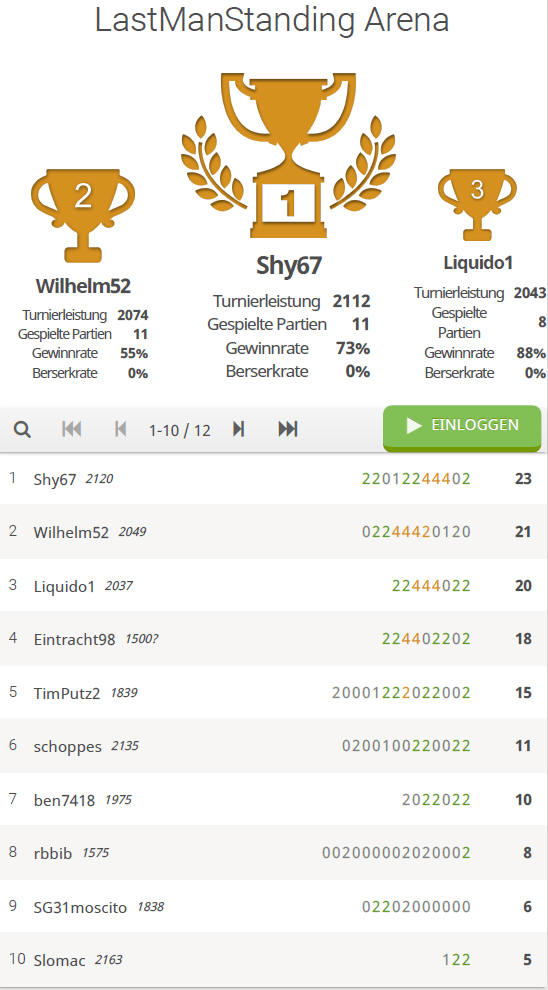Click the second place trophy icon
548x990 pixels.
coord(83,215)
